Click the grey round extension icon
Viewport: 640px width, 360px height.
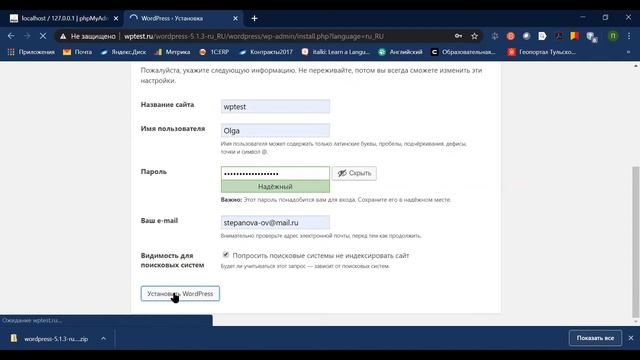pos(527,36)
